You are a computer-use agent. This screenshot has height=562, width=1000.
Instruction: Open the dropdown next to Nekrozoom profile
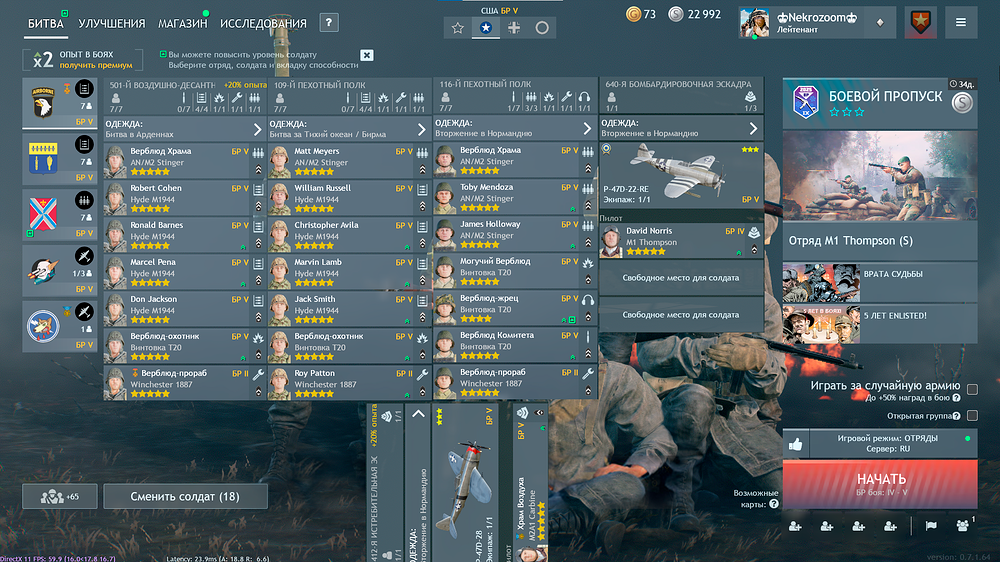(879, 22)
